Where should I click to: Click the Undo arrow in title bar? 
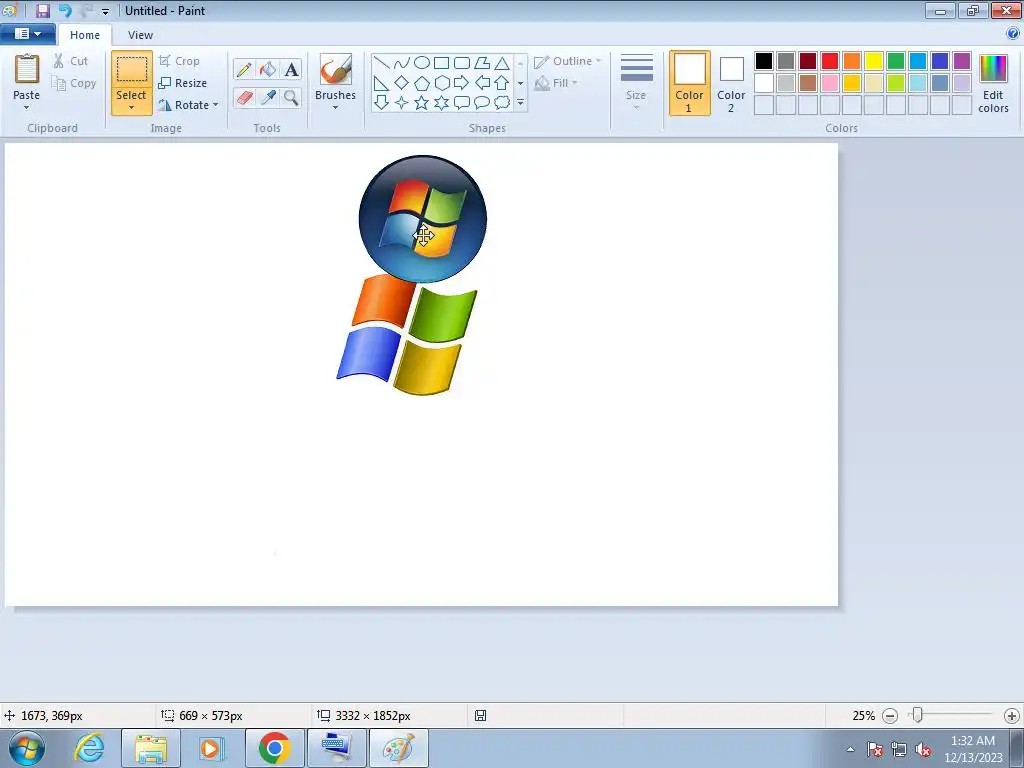tap(65, 10)
